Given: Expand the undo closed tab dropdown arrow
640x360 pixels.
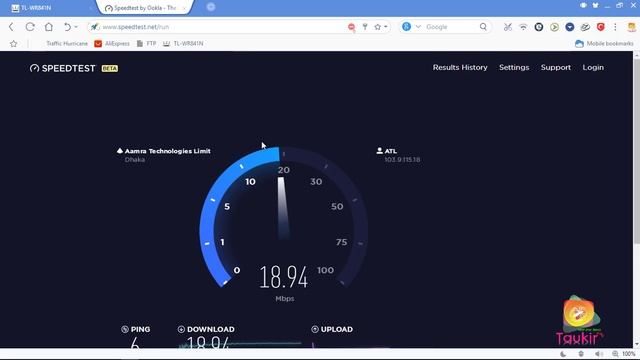Looking at the screenshot, I should (76, 27).
